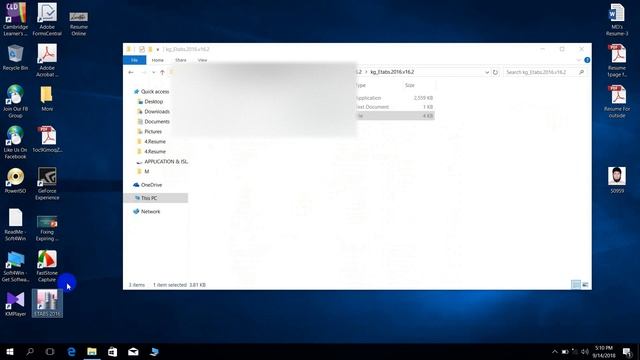This screenshot has width=640, height=360.
Task: Open Explorer help question mark
Action: (x=587, y=60)
